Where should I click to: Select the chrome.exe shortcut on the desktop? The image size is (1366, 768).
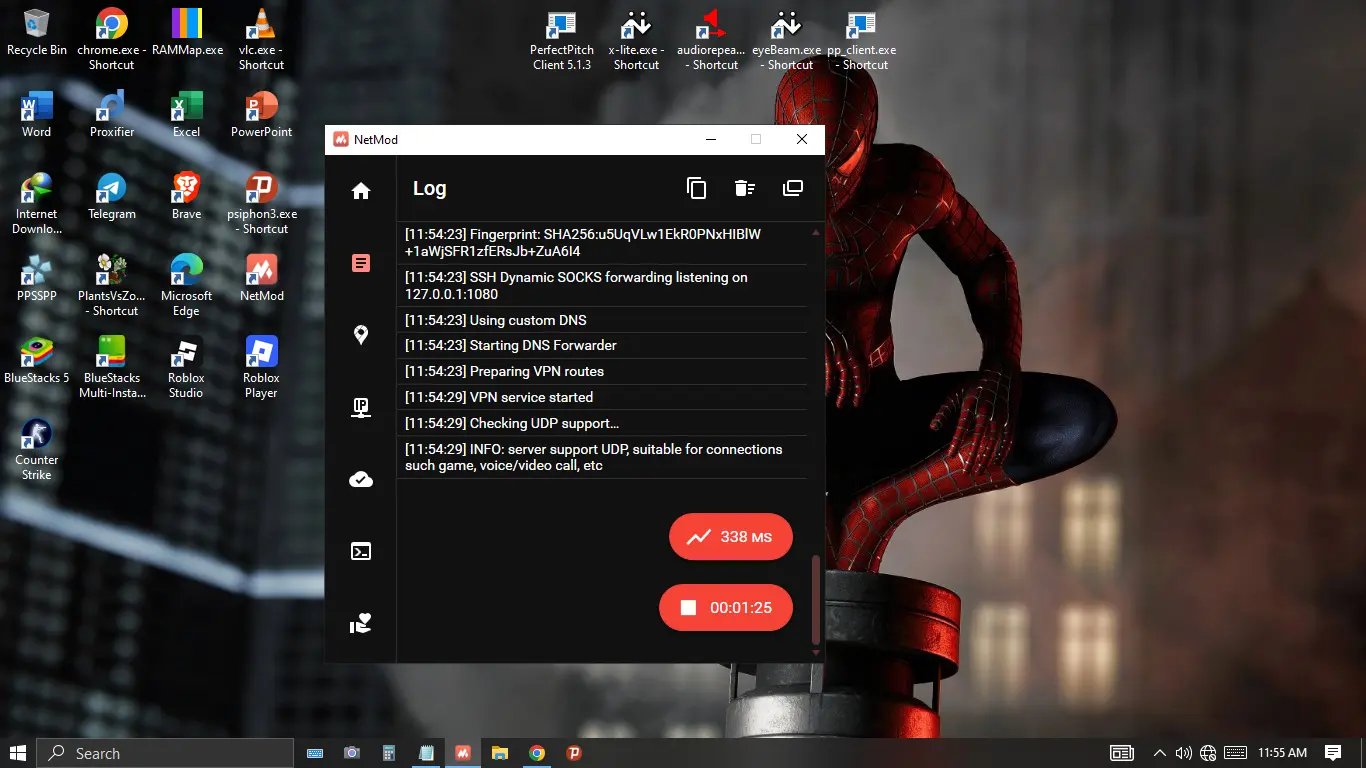pyautogui.click(x=112, y=40)
